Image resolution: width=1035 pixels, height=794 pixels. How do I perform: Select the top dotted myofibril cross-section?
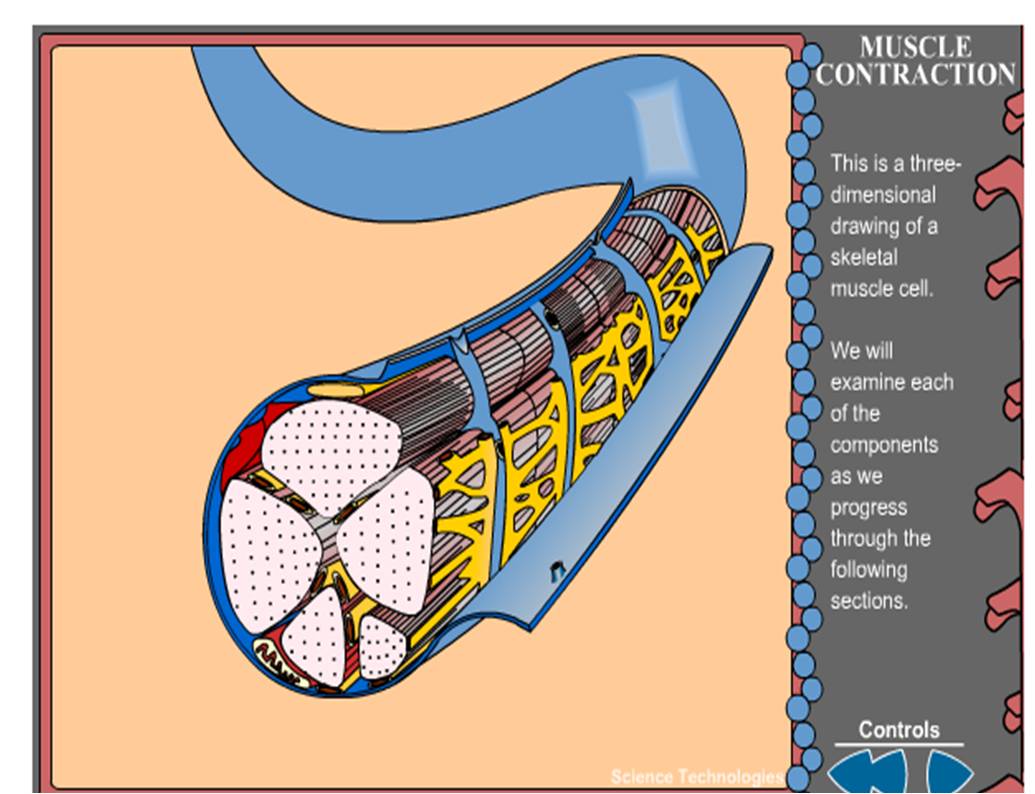[x=331, y=448]
